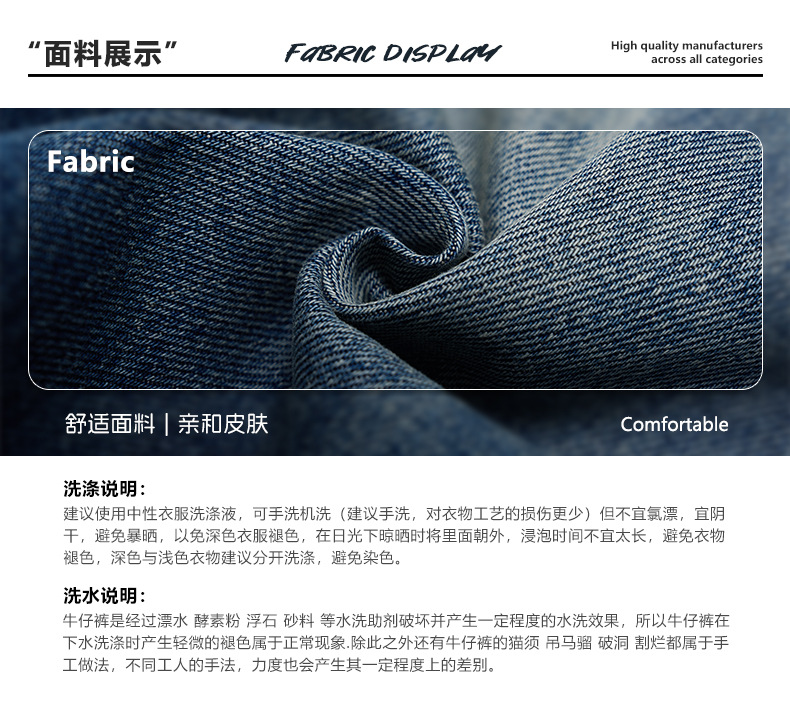Click the line ending with 避免染色

(x=233, y=558)
